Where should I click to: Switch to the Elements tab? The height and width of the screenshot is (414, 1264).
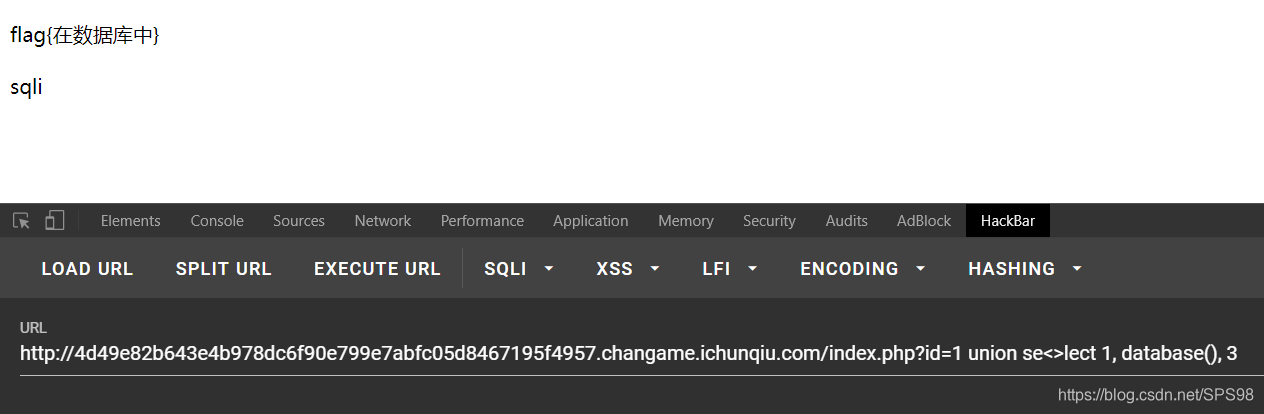click(x=130, y=221)
